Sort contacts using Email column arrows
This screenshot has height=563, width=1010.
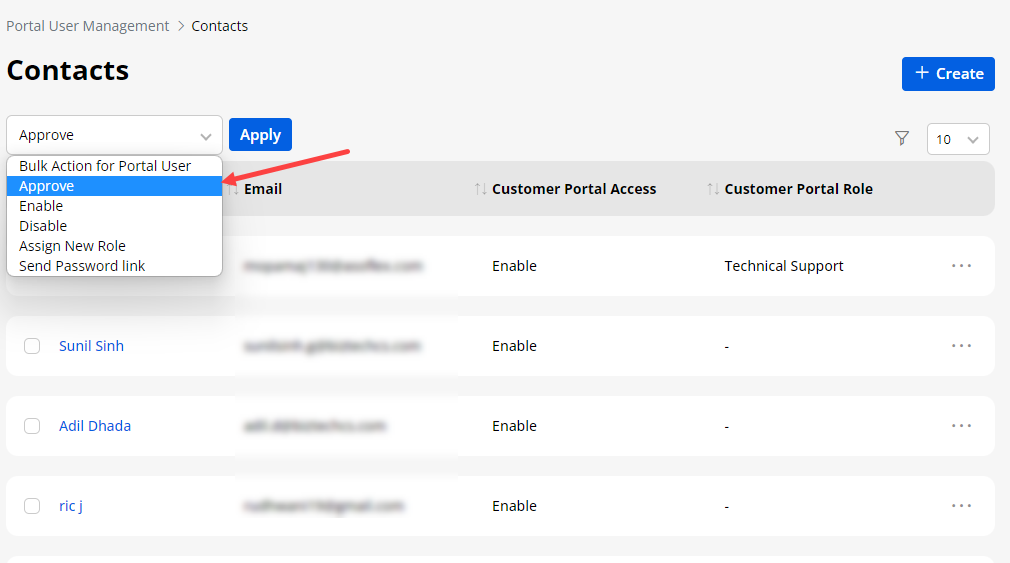[234, 189]
